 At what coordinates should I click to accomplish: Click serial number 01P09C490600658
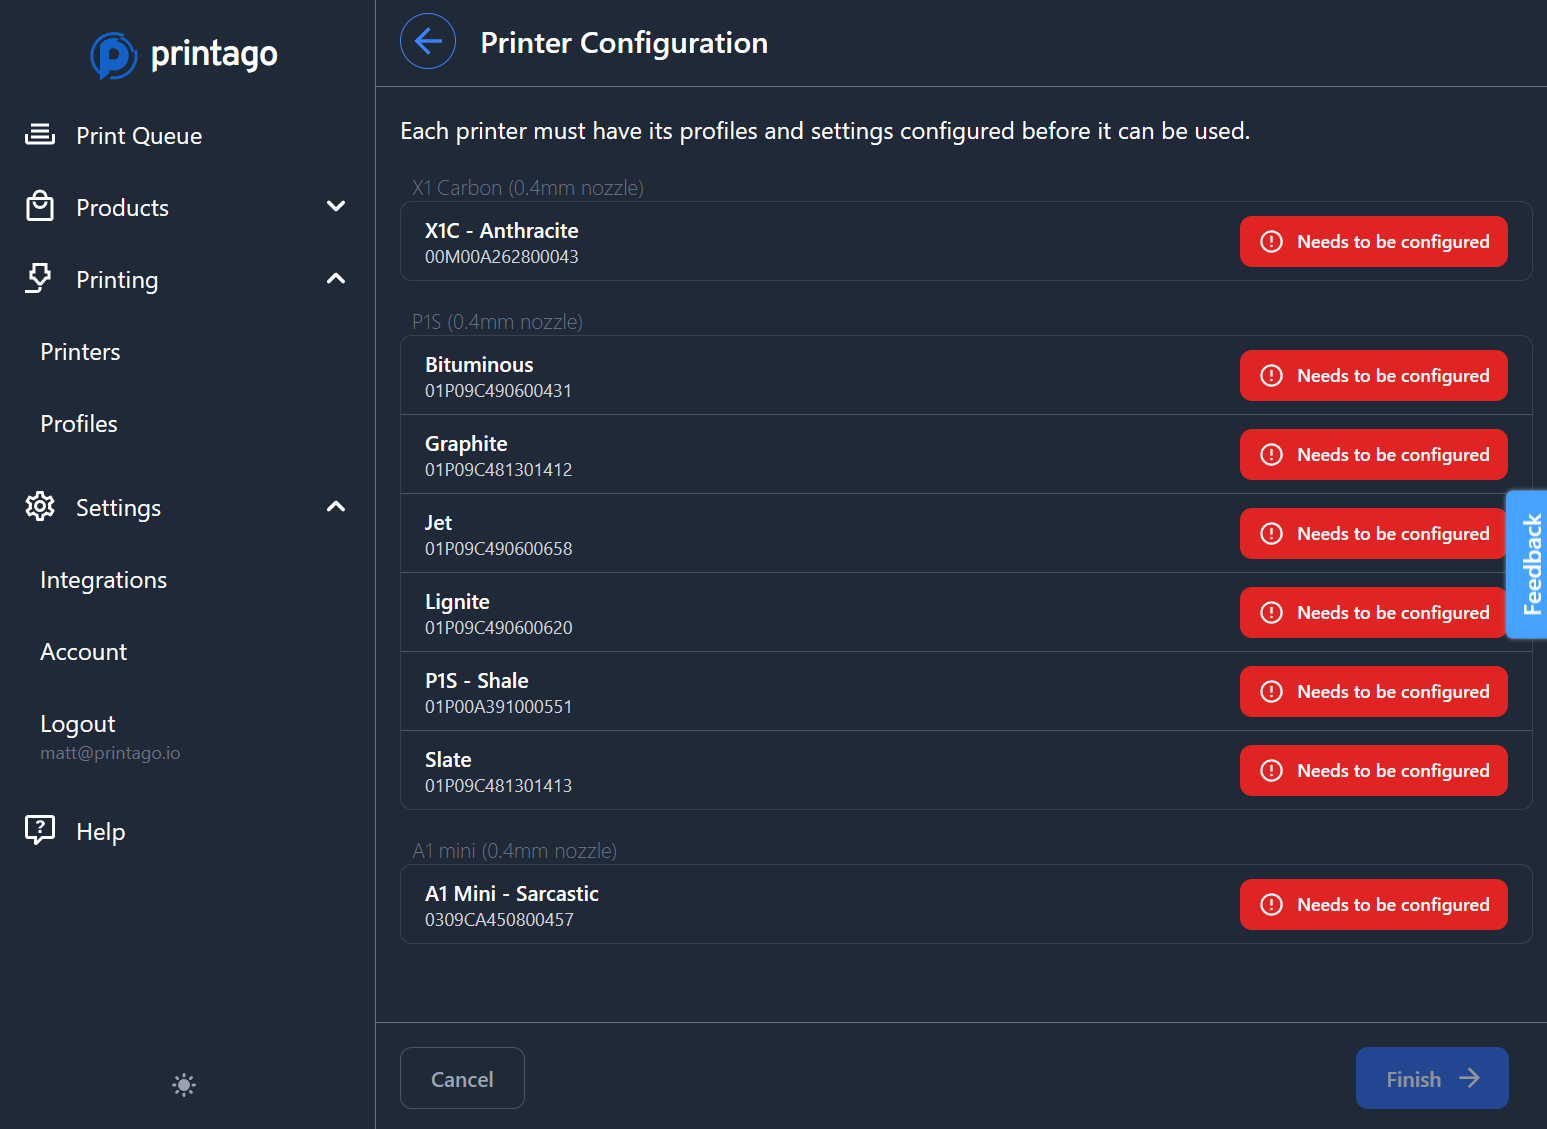(498, 549)
